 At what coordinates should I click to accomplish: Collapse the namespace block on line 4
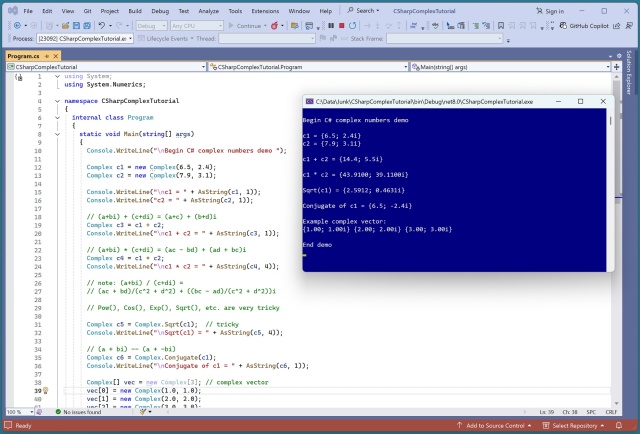pyautogui.click(x=58, y=101)
